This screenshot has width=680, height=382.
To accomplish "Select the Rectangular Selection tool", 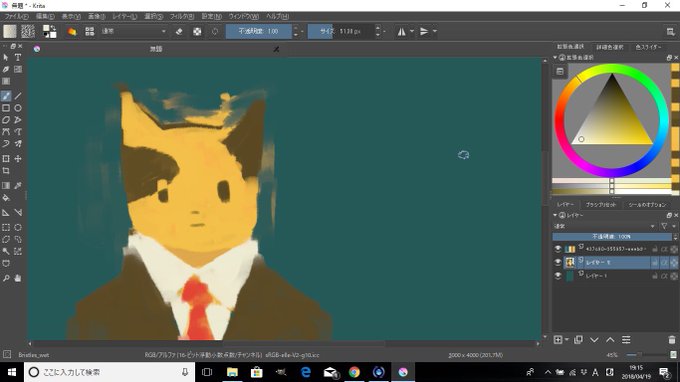I will 6,227.
